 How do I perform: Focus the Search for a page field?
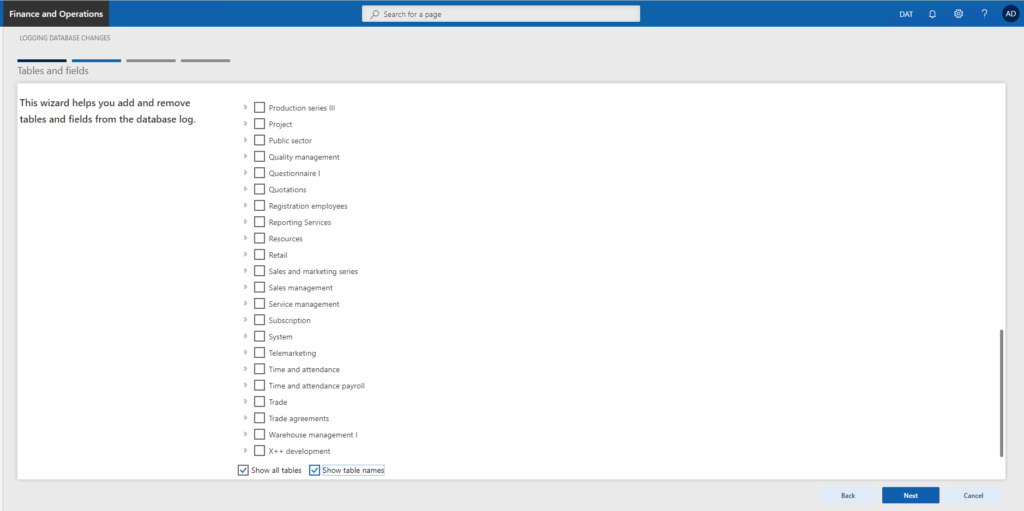coord(501,14)
